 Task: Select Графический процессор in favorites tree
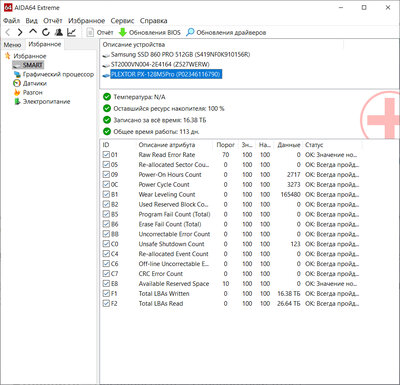(58, 74)
